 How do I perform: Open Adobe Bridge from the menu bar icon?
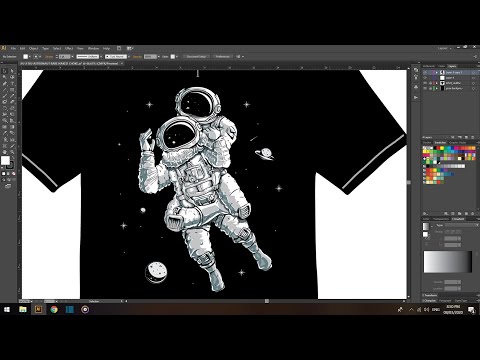(x=119, y=48)
